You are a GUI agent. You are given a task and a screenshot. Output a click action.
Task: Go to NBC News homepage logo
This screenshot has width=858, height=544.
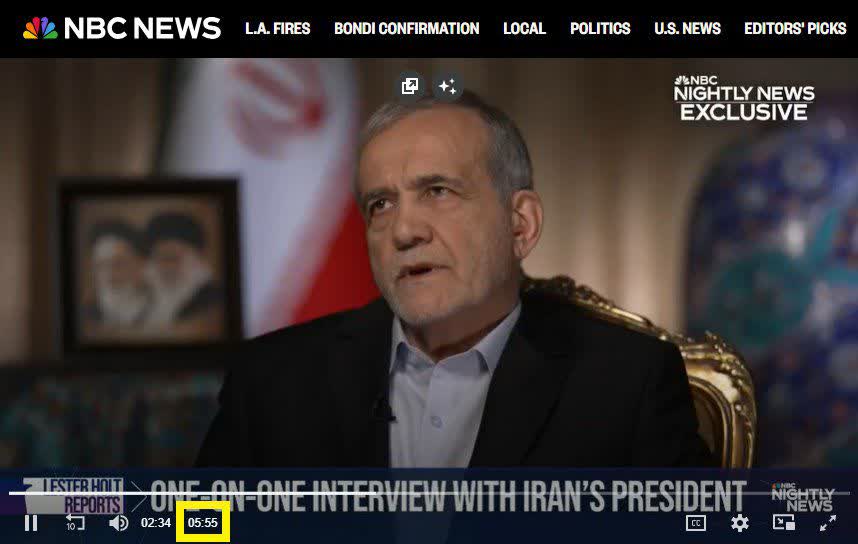pos(121,28)
